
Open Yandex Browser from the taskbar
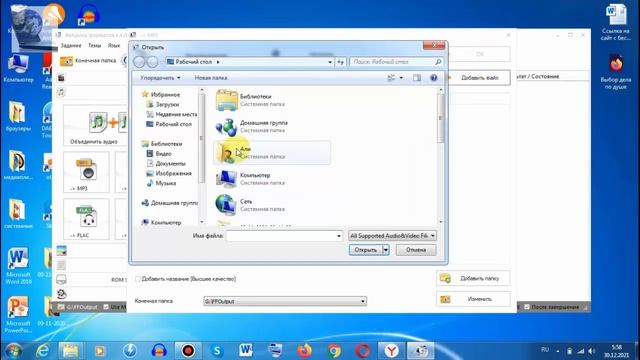pos(391,350)
